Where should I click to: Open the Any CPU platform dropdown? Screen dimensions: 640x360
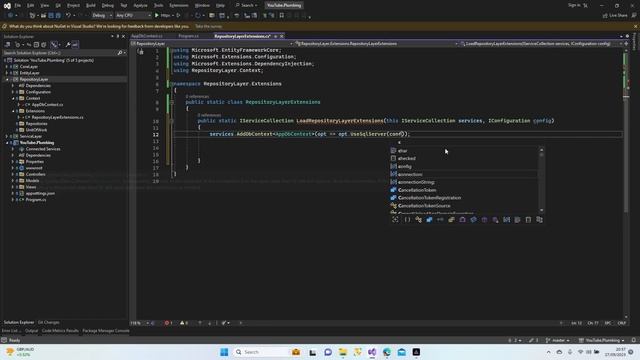coord(133,16)
